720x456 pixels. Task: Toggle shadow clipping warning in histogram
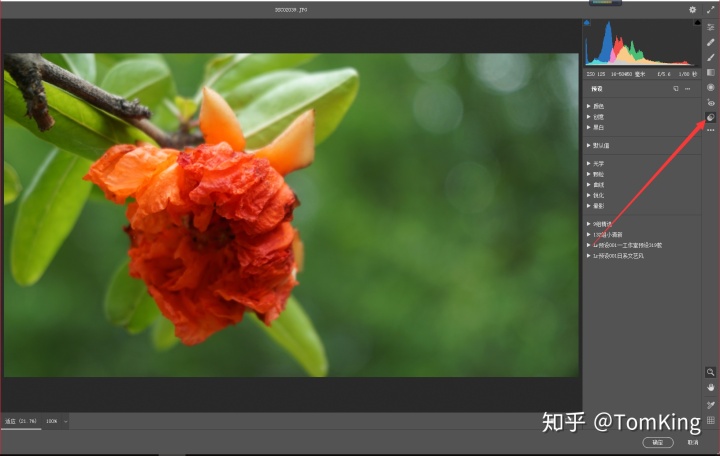(x=587, y=23)
